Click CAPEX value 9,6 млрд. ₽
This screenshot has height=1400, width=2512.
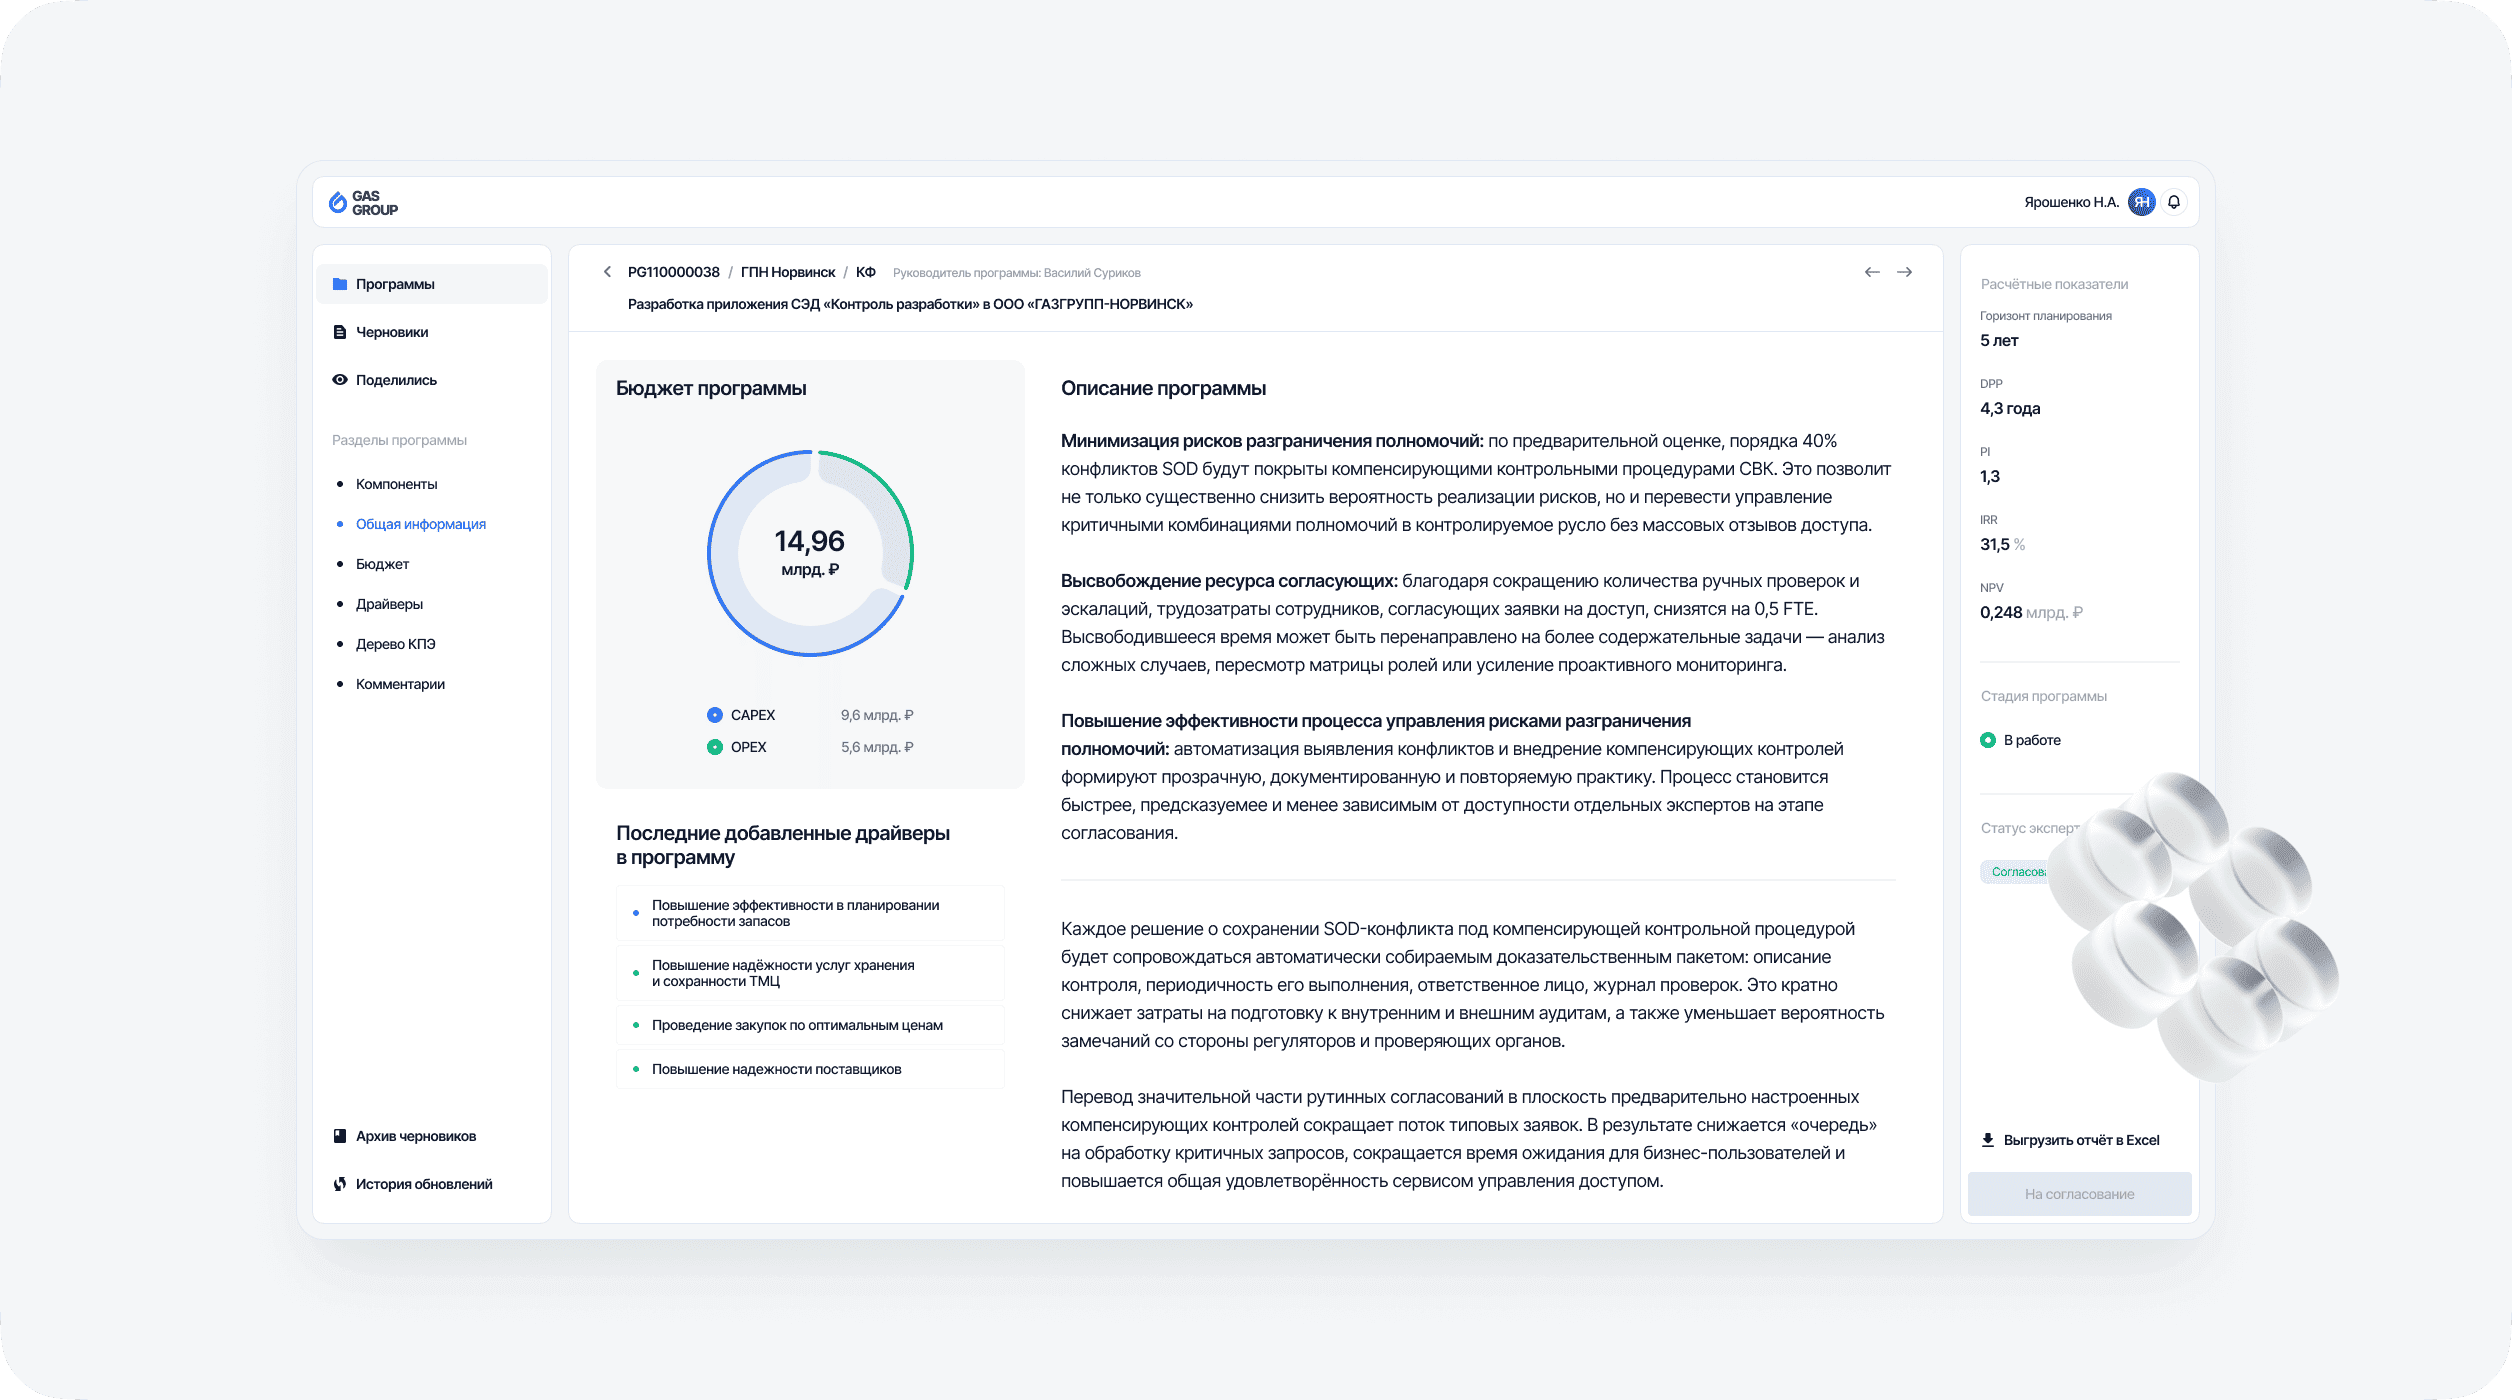point(877,715)
